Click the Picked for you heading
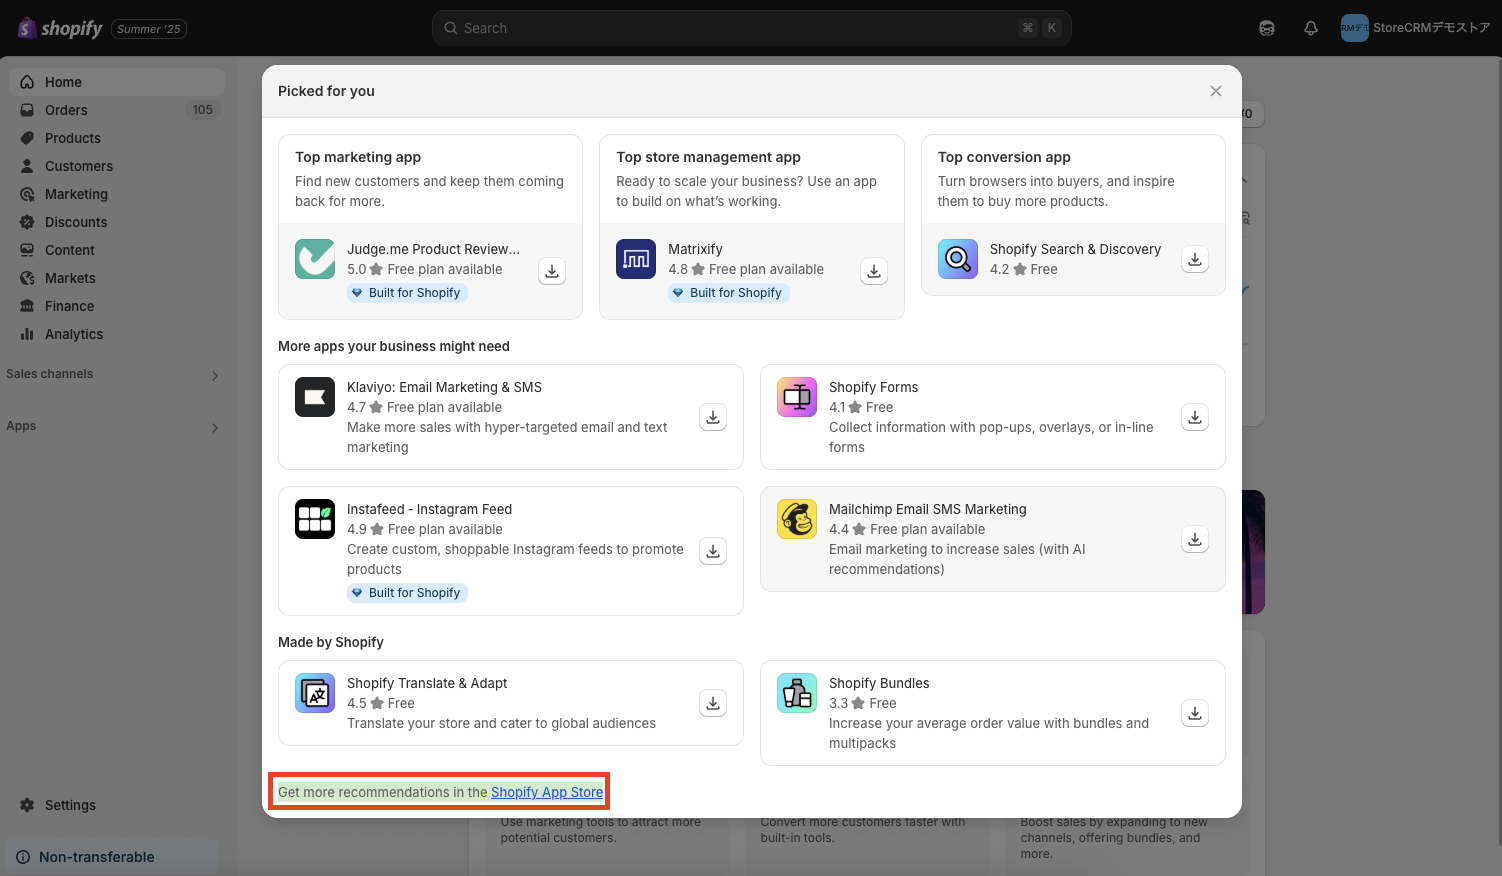The height and width of the screenshot is (876, 1502). tap(326, 91)
